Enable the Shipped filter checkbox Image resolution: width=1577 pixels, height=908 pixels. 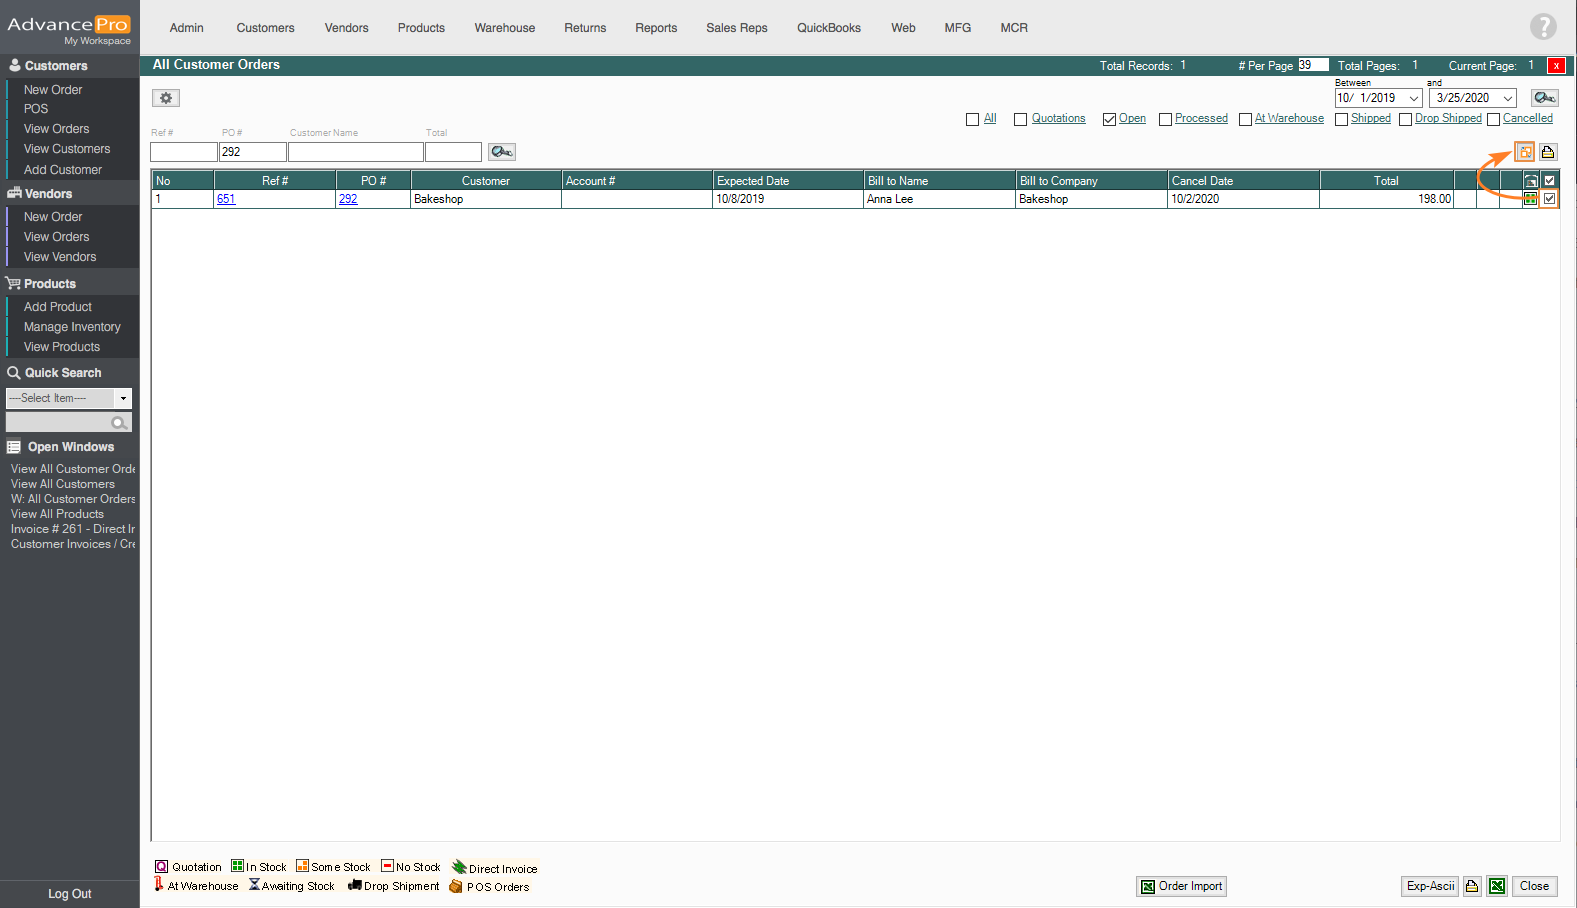1341,119
